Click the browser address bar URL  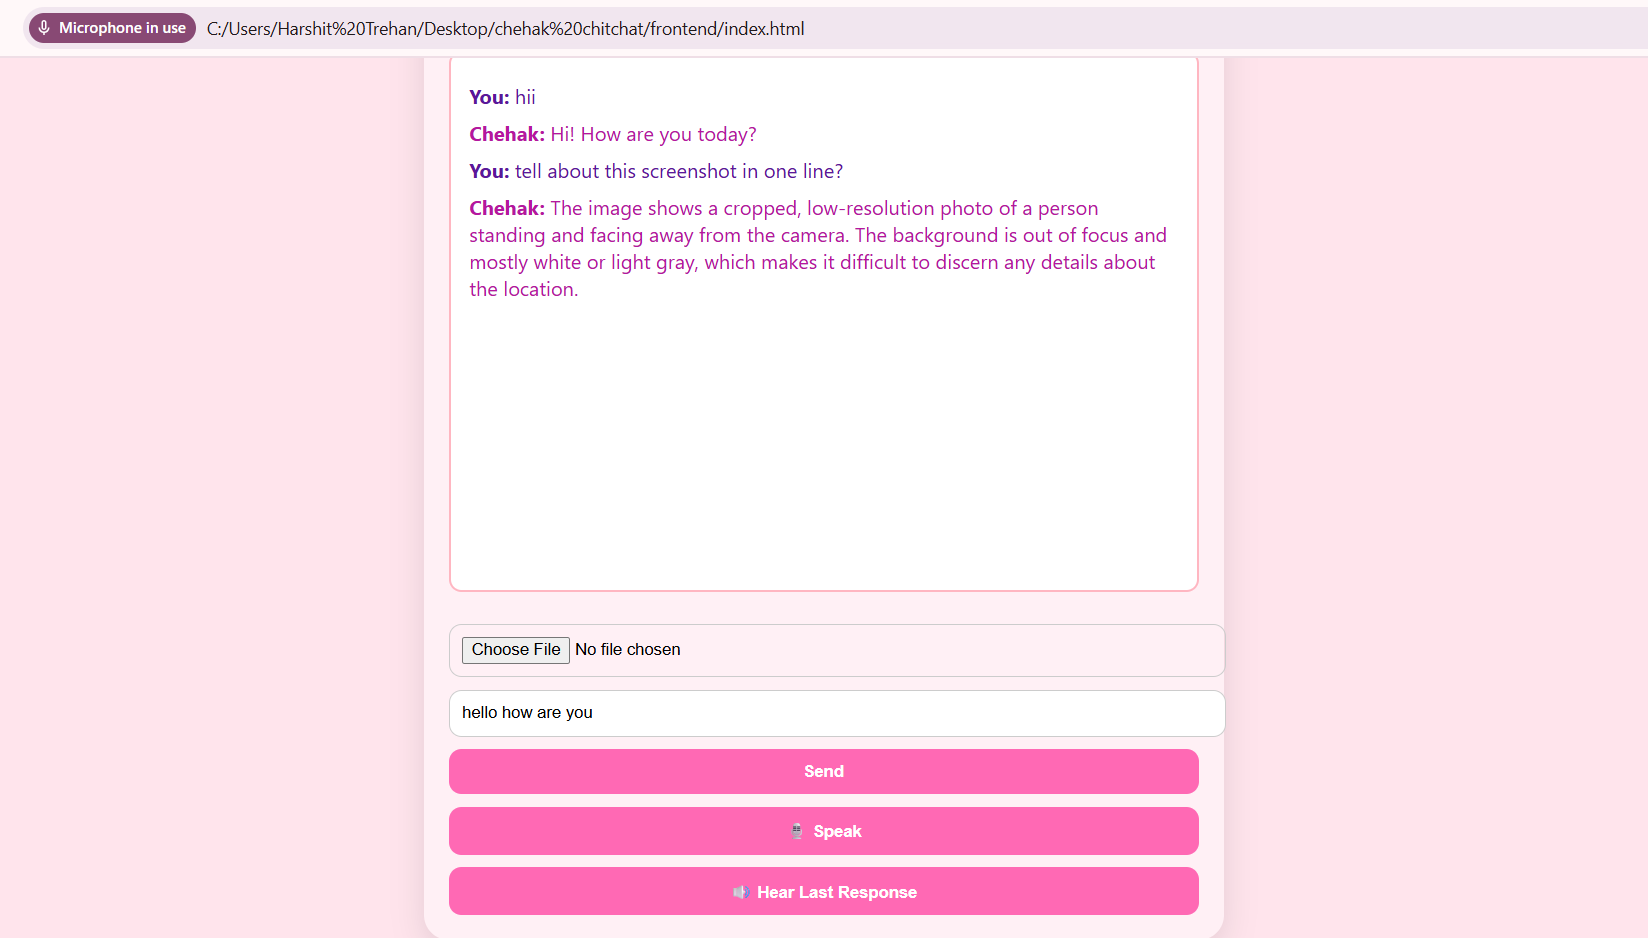(505, 28)
